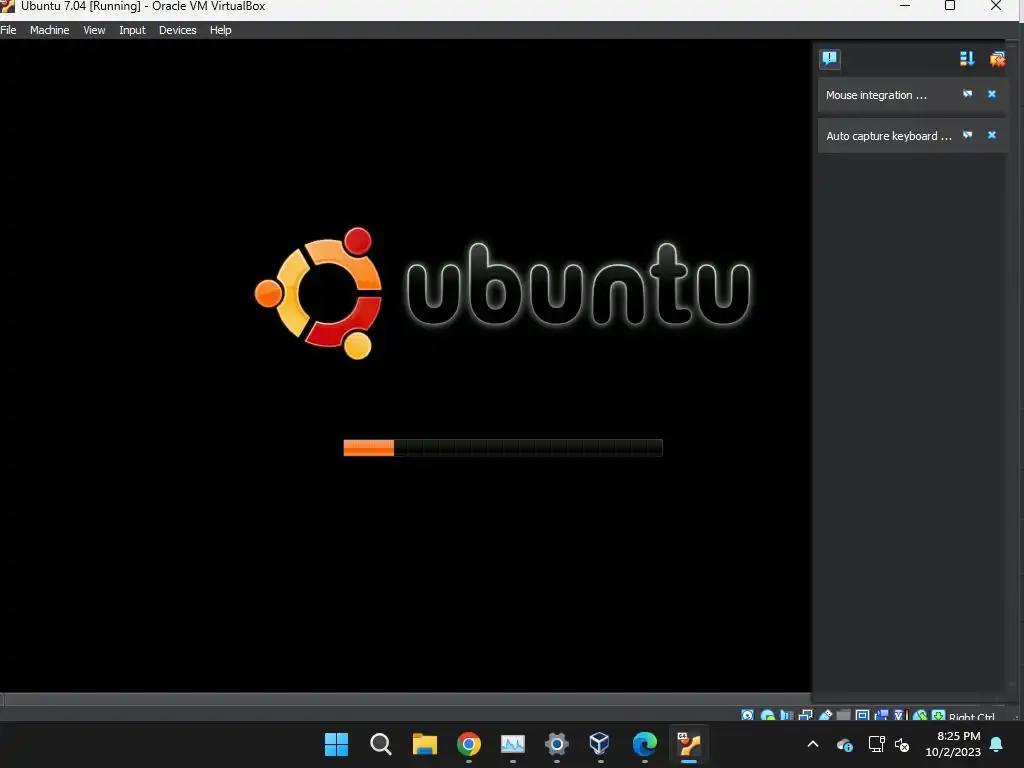Click the optical disk status icon
This screenshot has height=768, width=1024.
point(767,715)
